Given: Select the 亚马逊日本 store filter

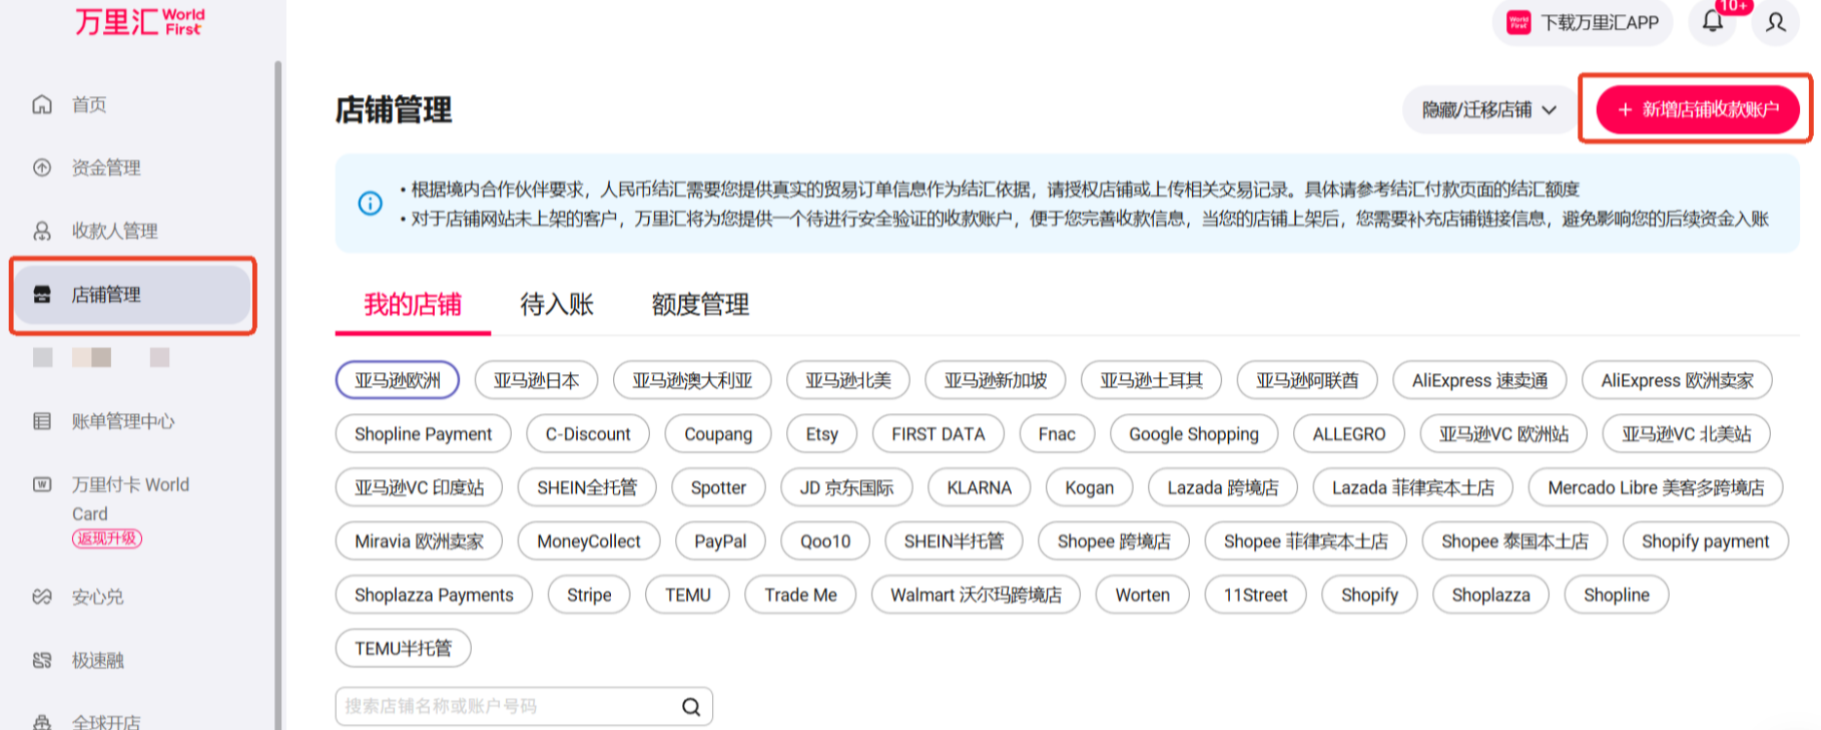Looking at the screenshot, I should point(536,380).
